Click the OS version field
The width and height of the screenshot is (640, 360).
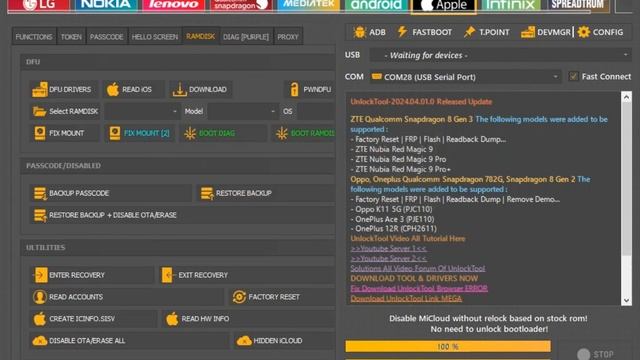click(316, 111)
